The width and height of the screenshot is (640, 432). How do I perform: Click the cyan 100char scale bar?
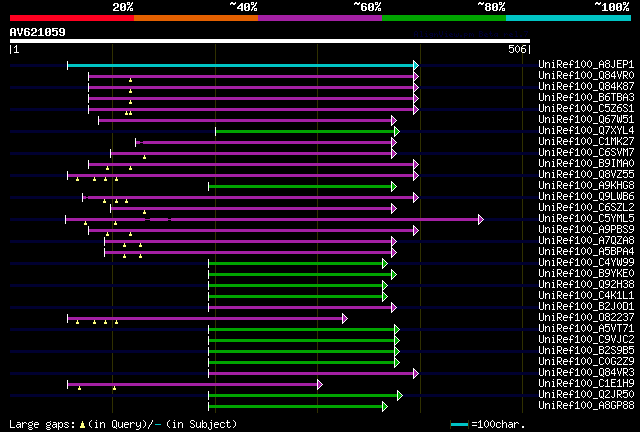pos(459,425)
